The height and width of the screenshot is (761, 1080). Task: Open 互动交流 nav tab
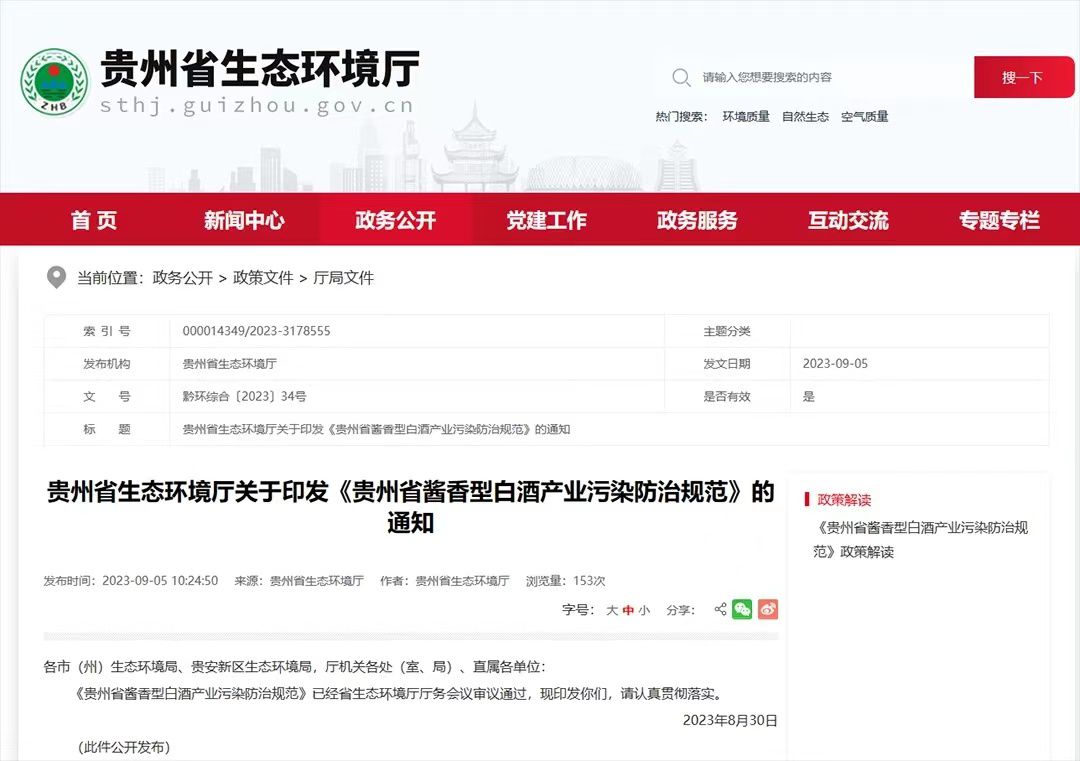click(x=848, y=220)
